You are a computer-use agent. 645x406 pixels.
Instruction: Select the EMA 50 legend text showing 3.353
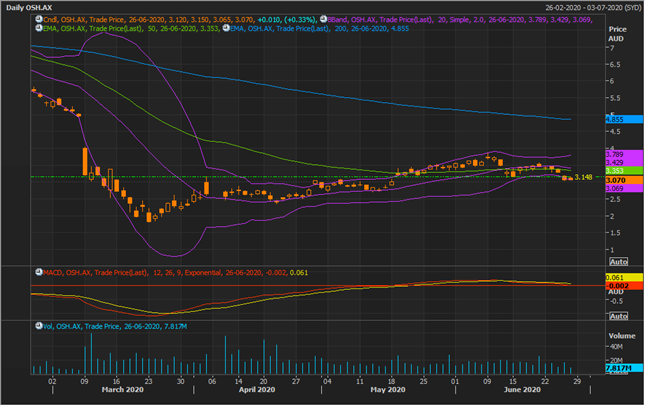pos(132,28)
